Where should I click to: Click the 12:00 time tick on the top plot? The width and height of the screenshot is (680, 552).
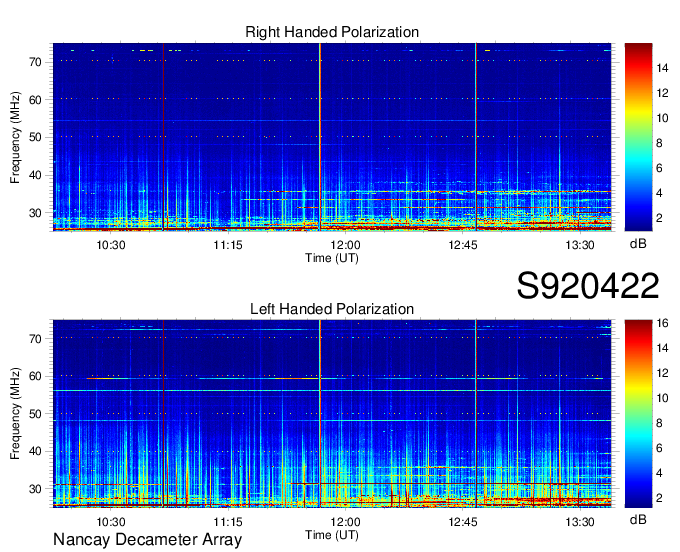coord(345,245)
